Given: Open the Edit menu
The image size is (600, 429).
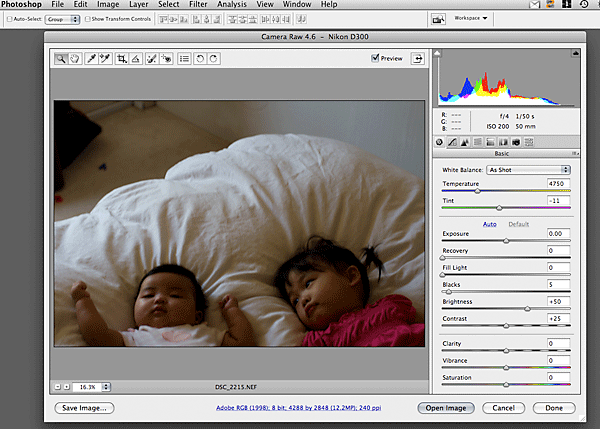Looking at the screenshot, I should click(x=80, y=4).
